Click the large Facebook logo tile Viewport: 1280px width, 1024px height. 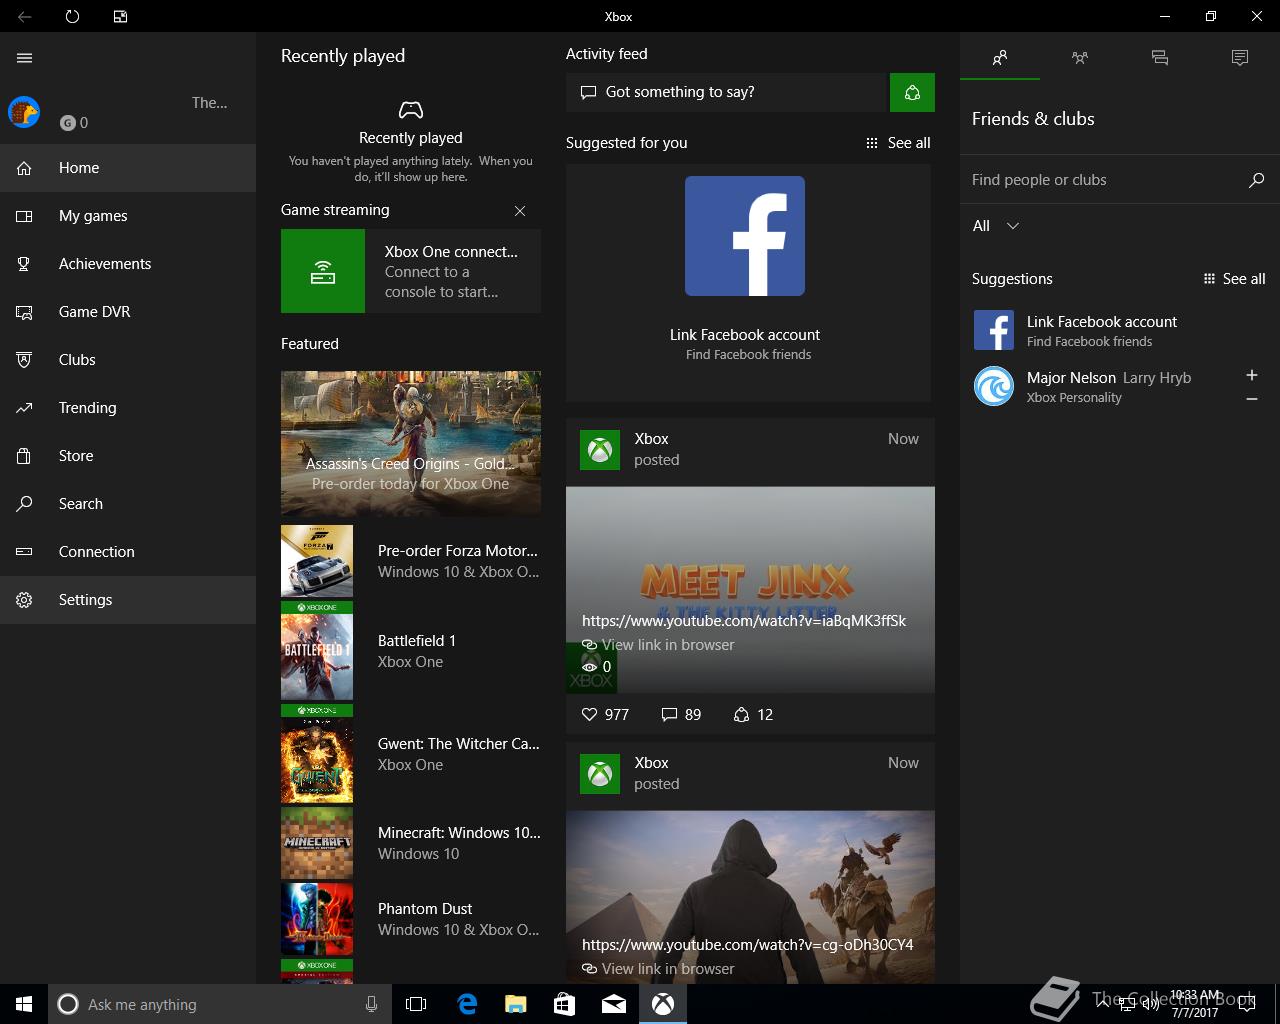point(745,236)
